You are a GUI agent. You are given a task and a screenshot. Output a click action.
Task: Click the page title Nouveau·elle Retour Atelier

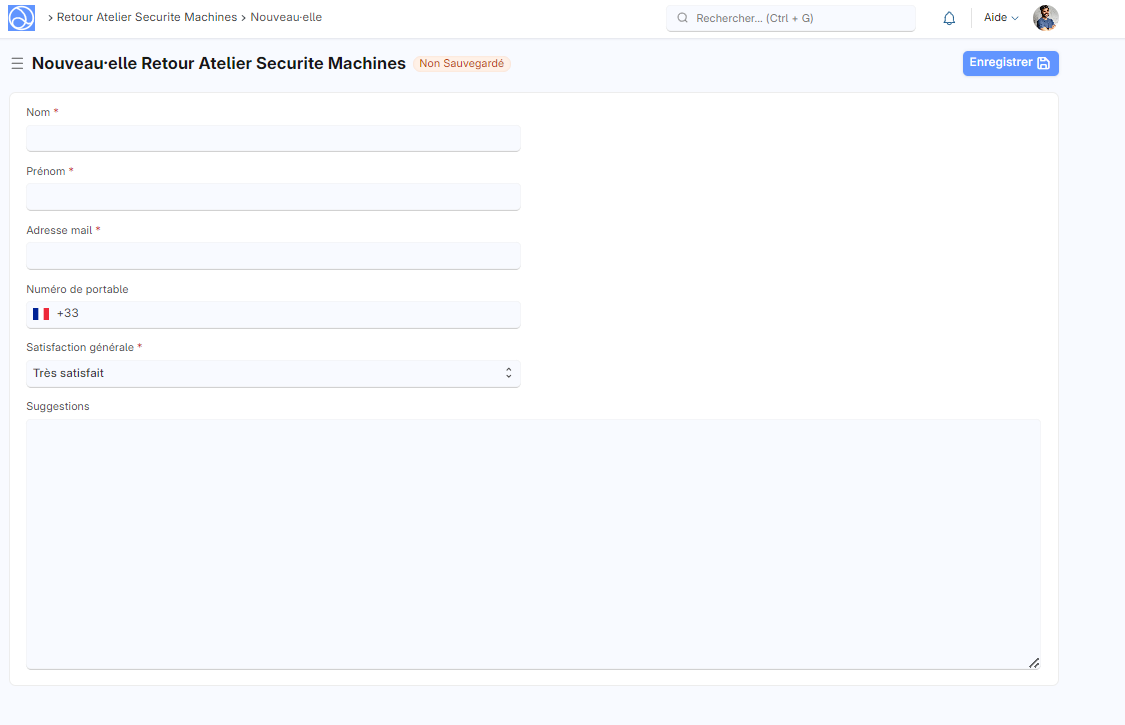click(x=219, y=64)
